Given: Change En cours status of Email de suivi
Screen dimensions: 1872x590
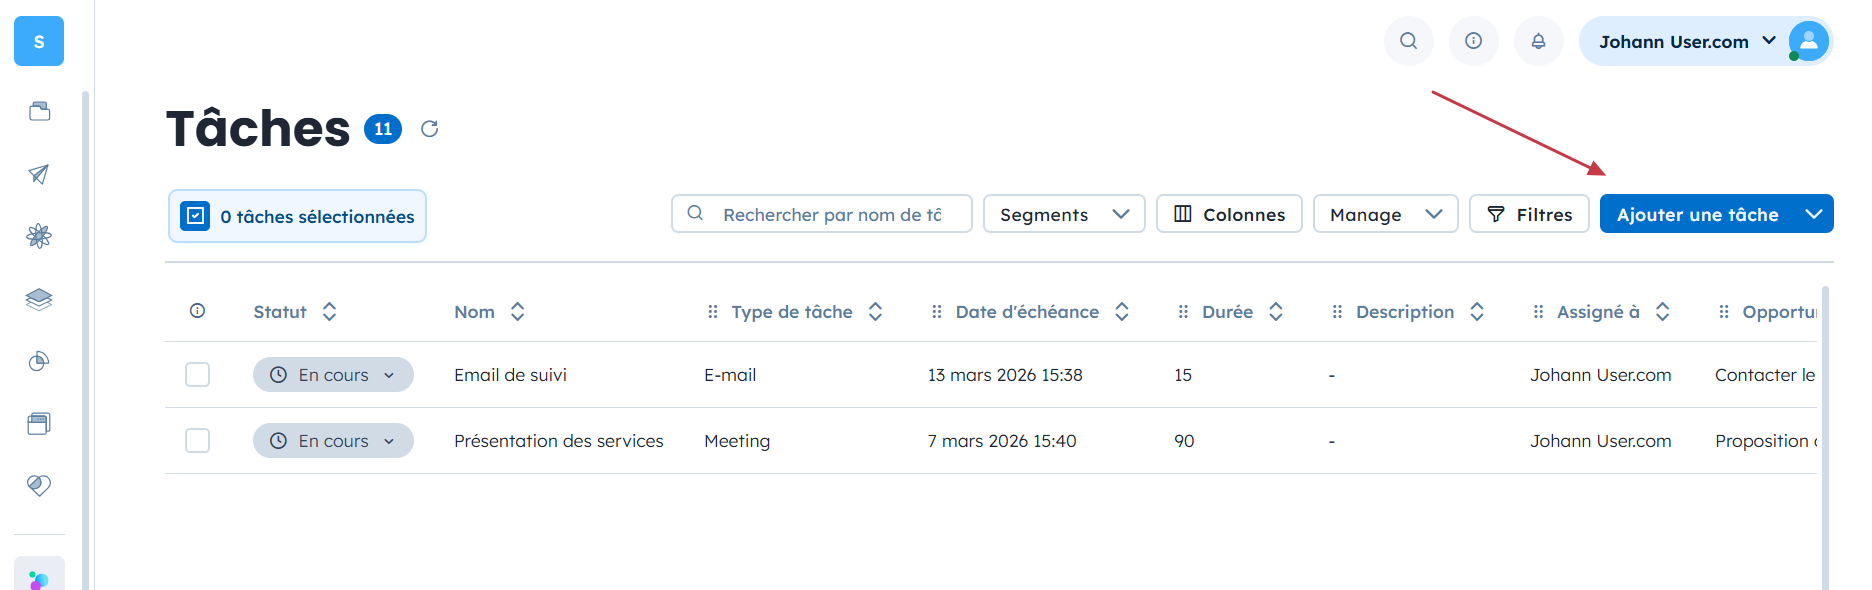Looking at the screenshot, I should point(333,375).
